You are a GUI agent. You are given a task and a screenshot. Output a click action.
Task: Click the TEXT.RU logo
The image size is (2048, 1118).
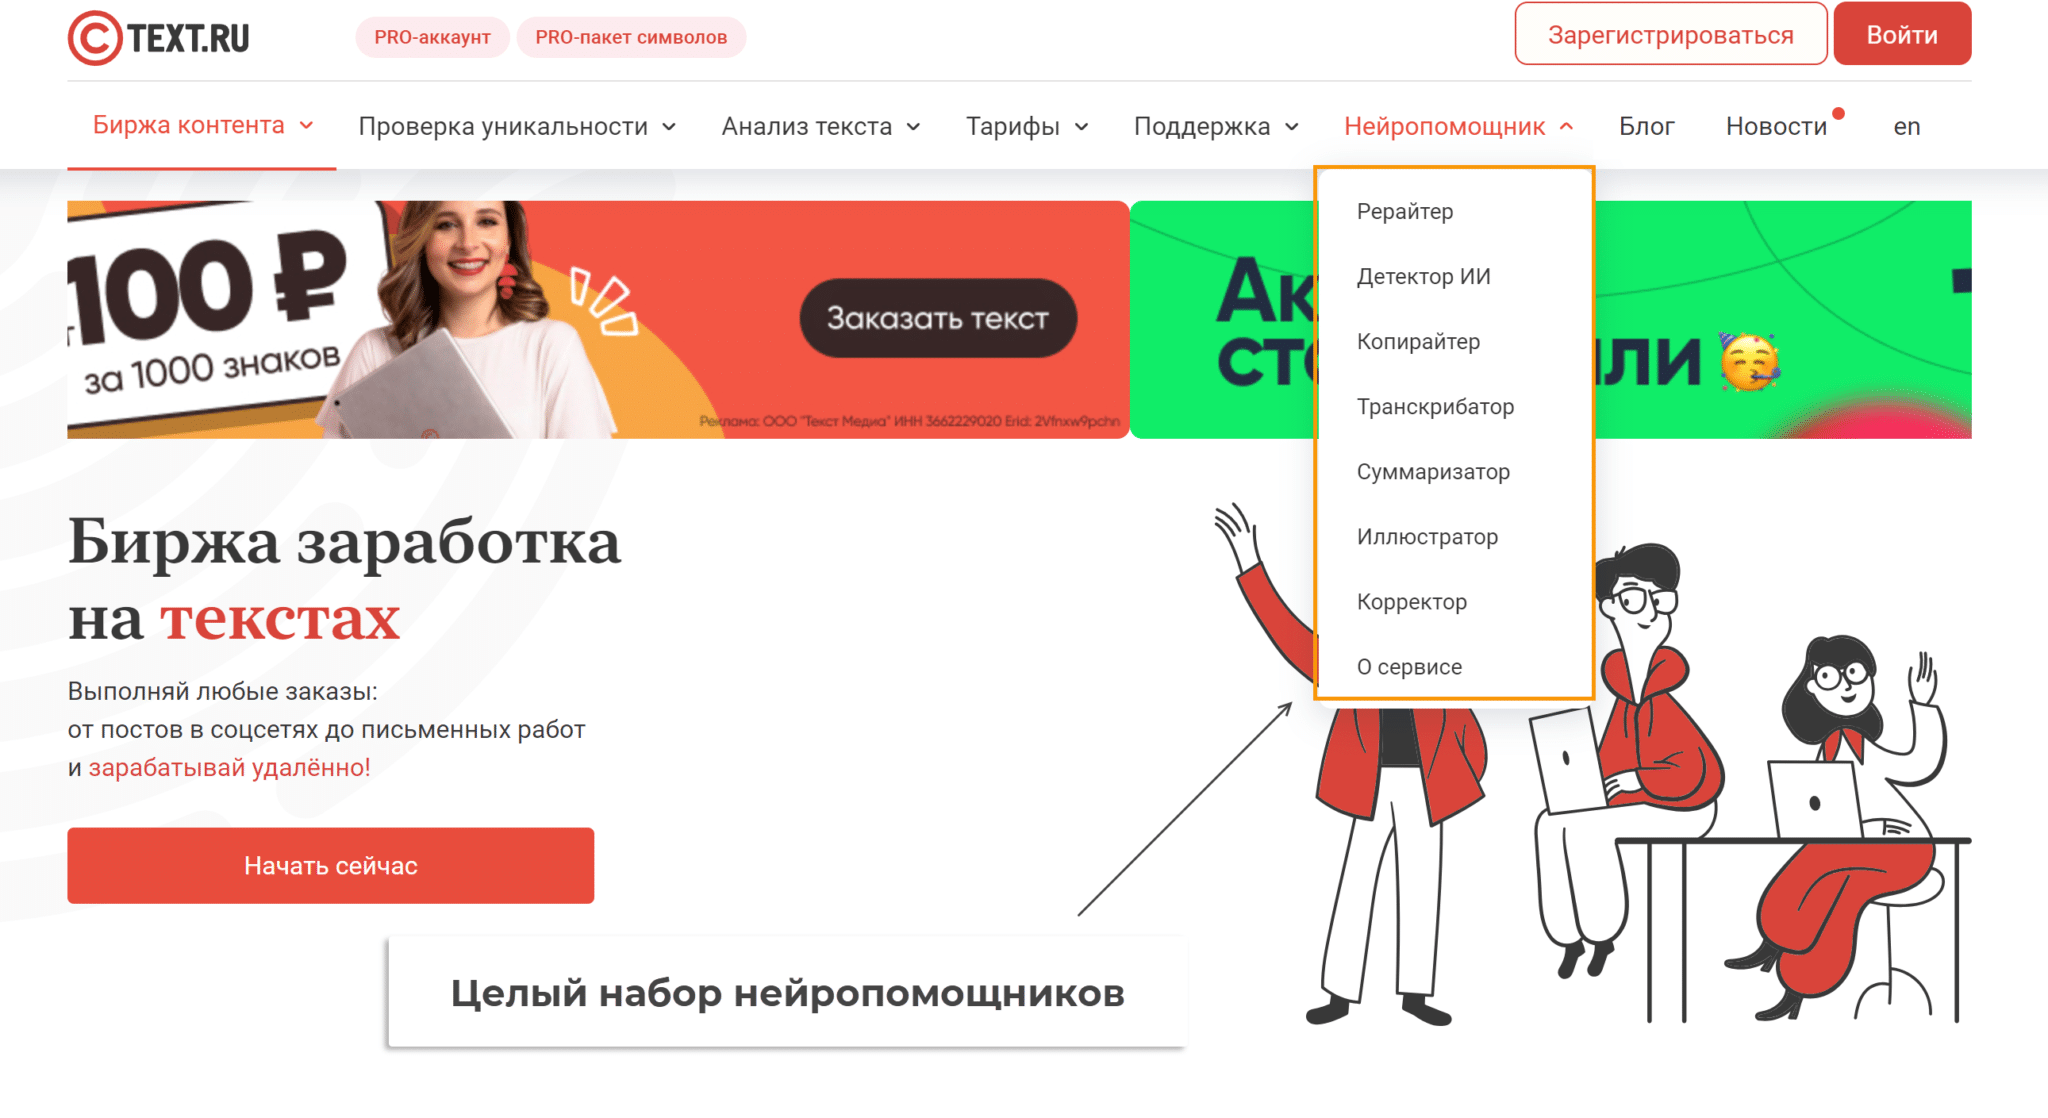click(x=158, y=38)
